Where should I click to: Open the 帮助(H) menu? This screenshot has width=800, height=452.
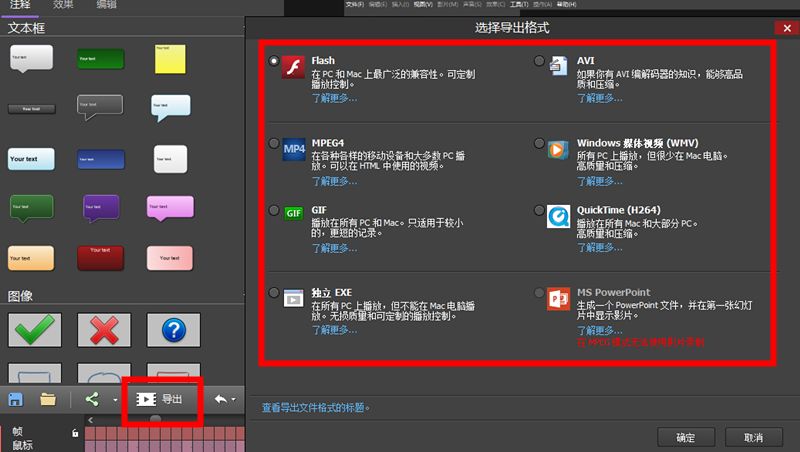point(566,4)
